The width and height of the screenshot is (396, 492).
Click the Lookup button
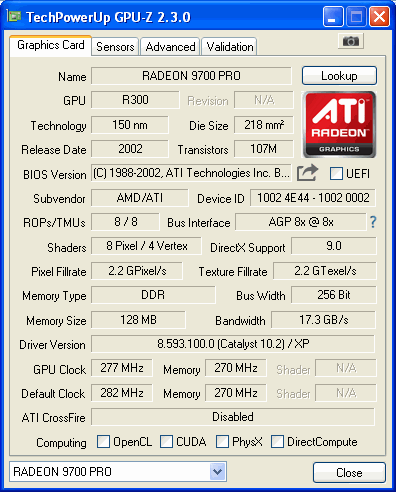(x=339, y=76)
